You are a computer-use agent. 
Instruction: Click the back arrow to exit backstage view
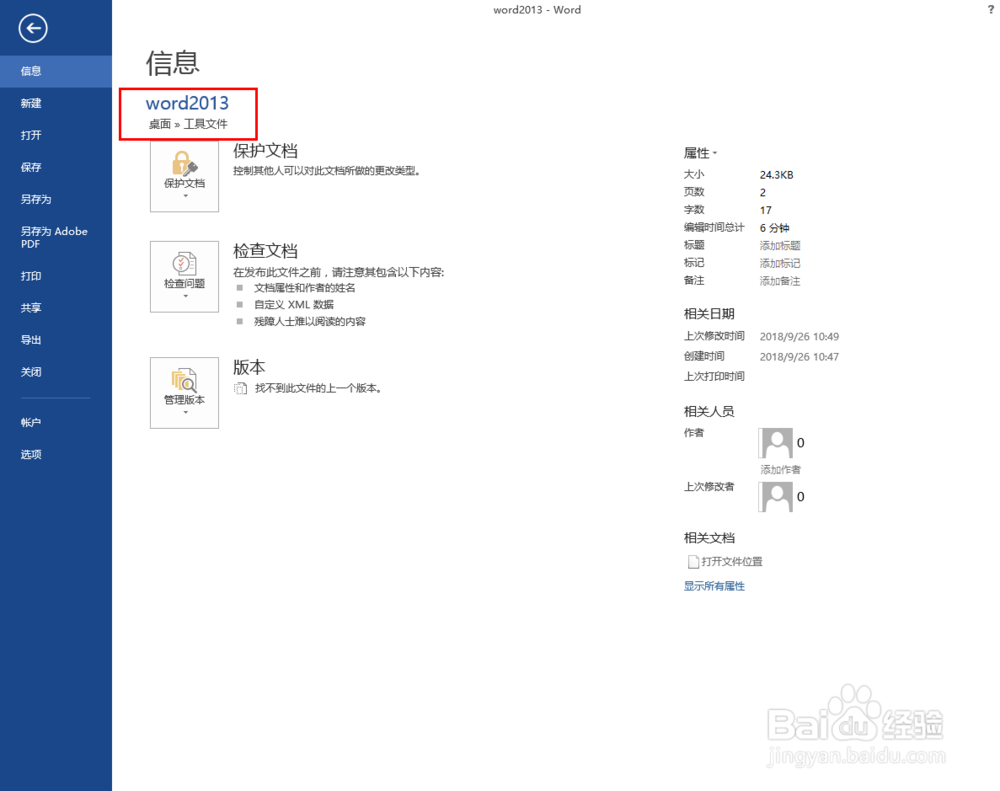pos(32,28)
